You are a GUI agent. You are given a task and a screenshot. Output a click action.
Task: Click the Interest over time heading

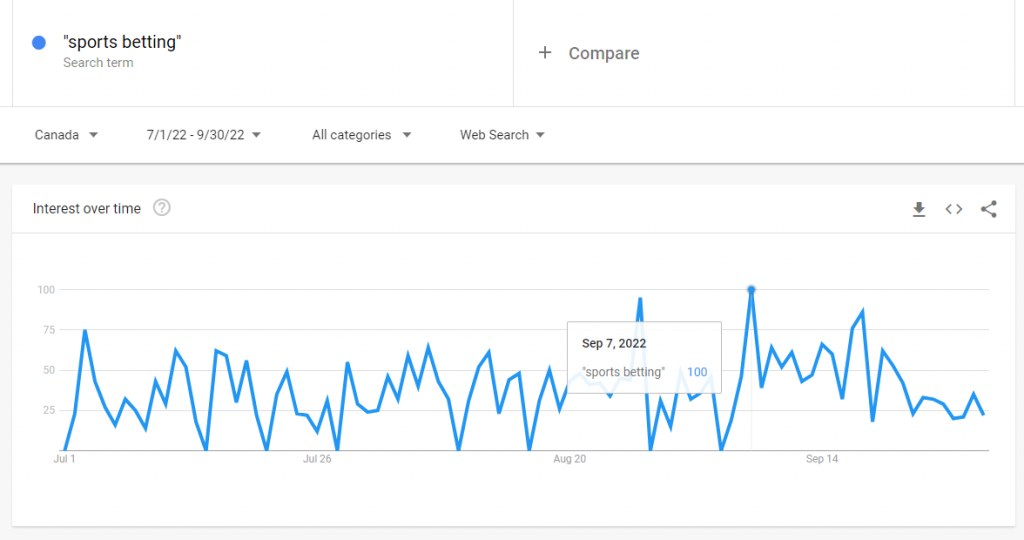tap(87, 208)
